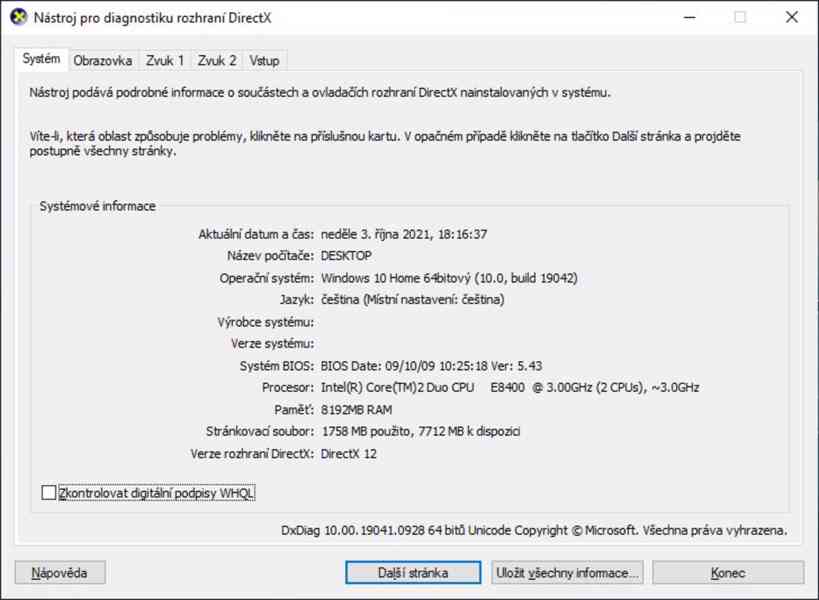Click the Konec button
The image size is (819, 600).
tap(728, 572)
